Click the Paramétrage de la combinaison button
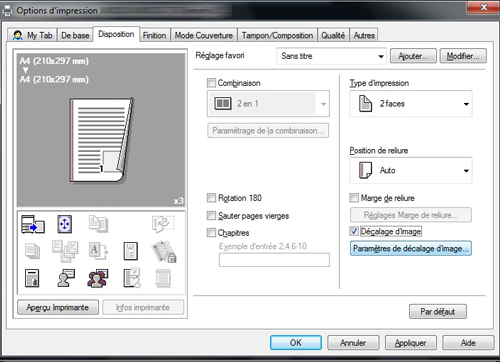The height and width of the screenshot is (362, 500). [x=268, y=131]
